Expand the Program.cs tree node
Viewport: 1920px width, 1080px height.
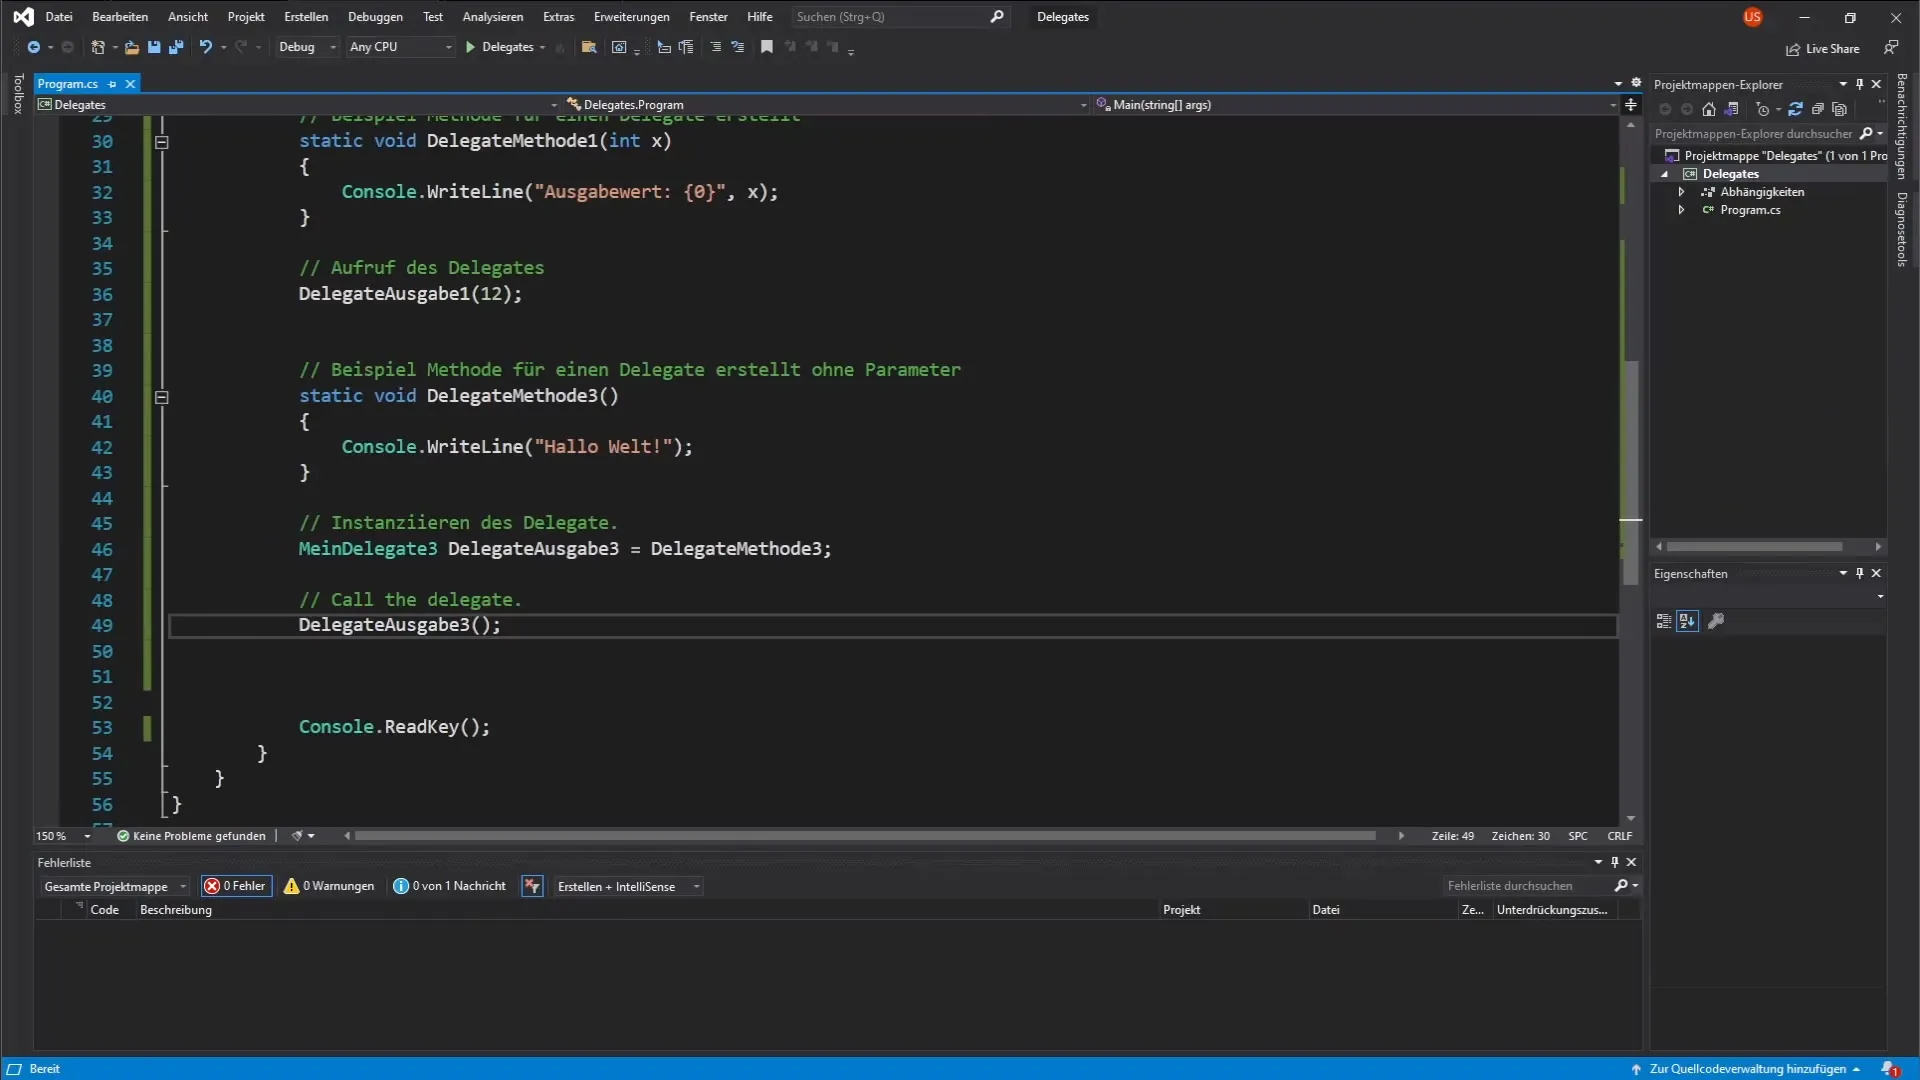1682,210
